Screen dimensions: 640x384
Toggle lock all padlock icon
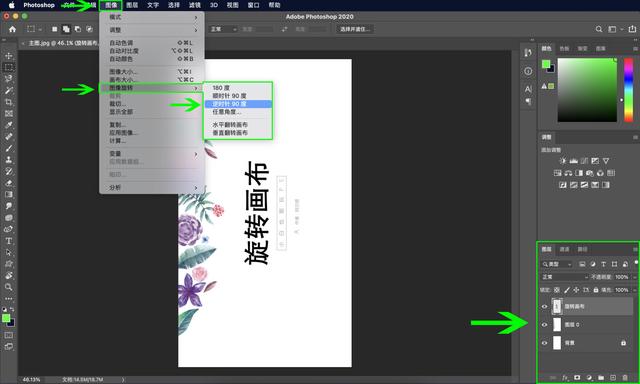(596, 290)
